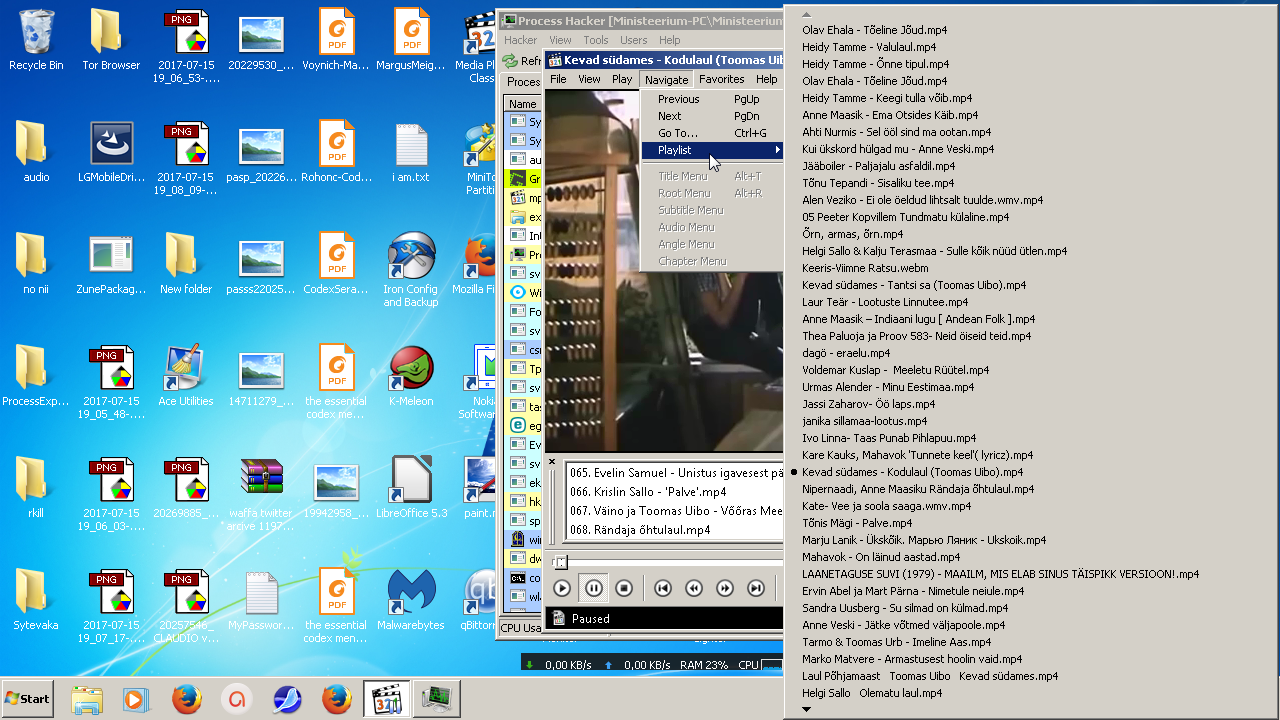
Task: Choose 'Olav Ehala - Tõeline Jõud.mp4' at top of playlist
Action: point(874,30)
